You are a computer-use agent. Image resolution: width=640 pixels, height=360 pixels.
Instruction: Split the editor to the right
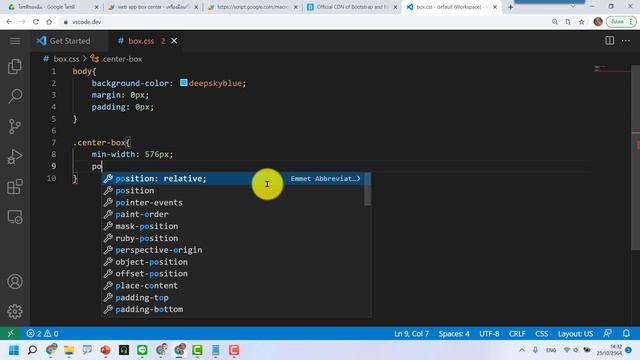pyautogui.click(x=609, y=40)
